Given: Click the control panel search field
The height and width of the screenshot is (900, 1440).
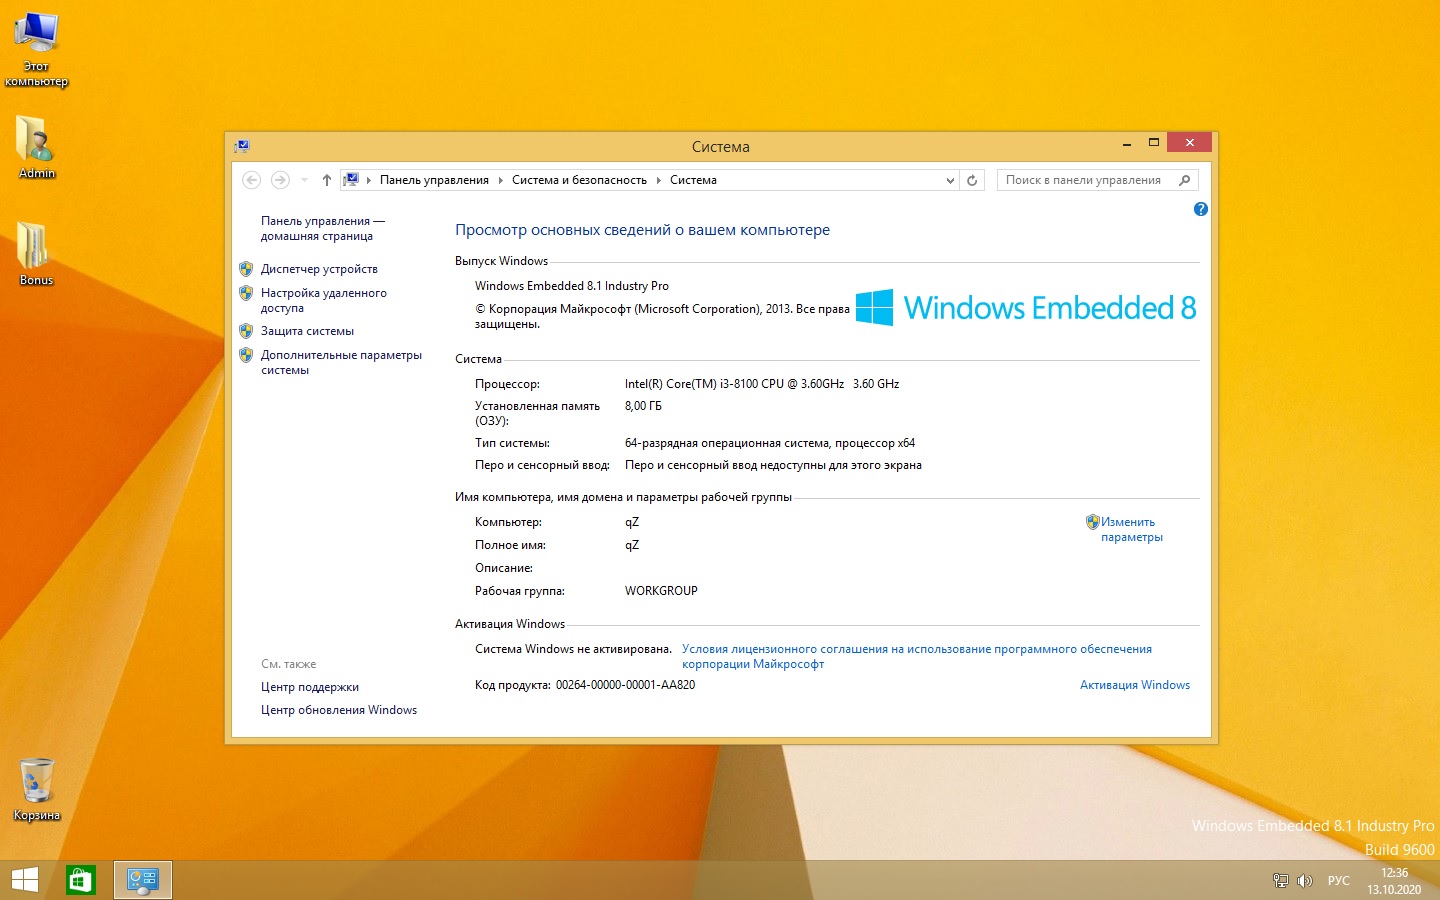Looking at the screenshot, I should tap(1083, 181).
